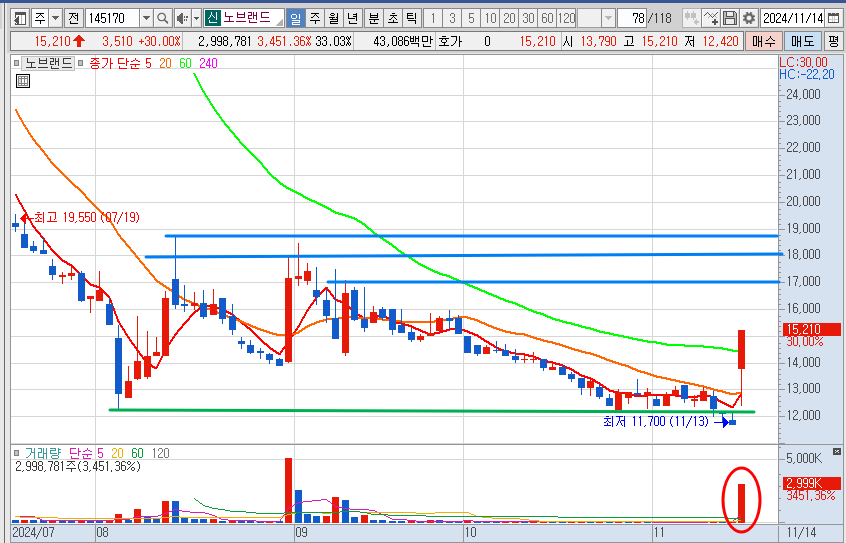
Task: Click the green 신 badge icon
Action: point(212,18)
